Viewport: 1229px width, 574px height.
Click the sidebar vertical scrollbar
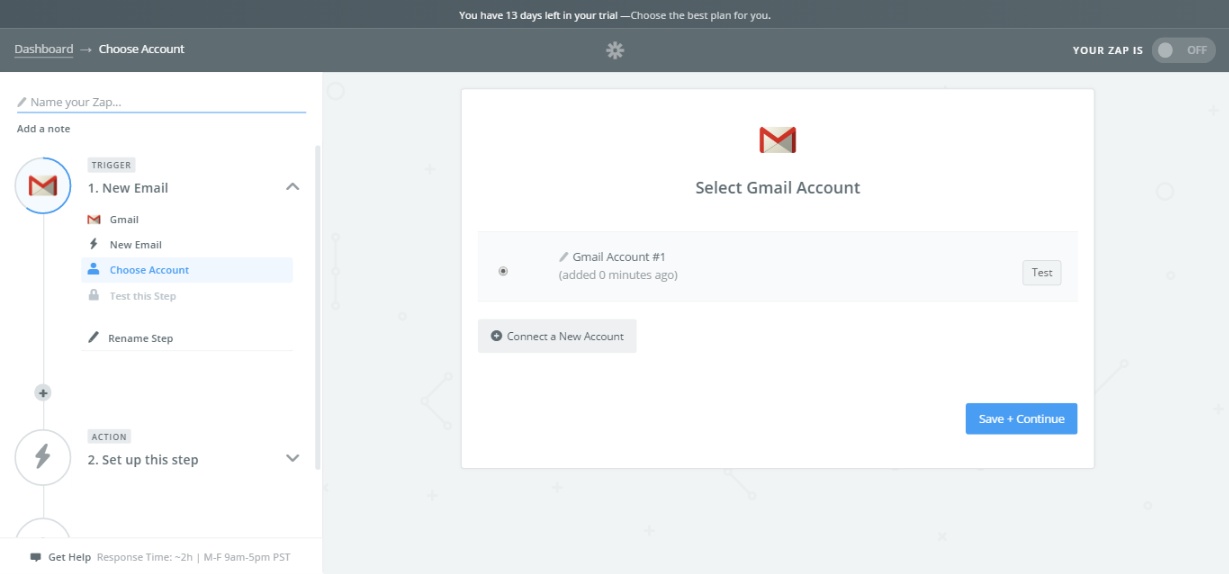click(318, 307)
